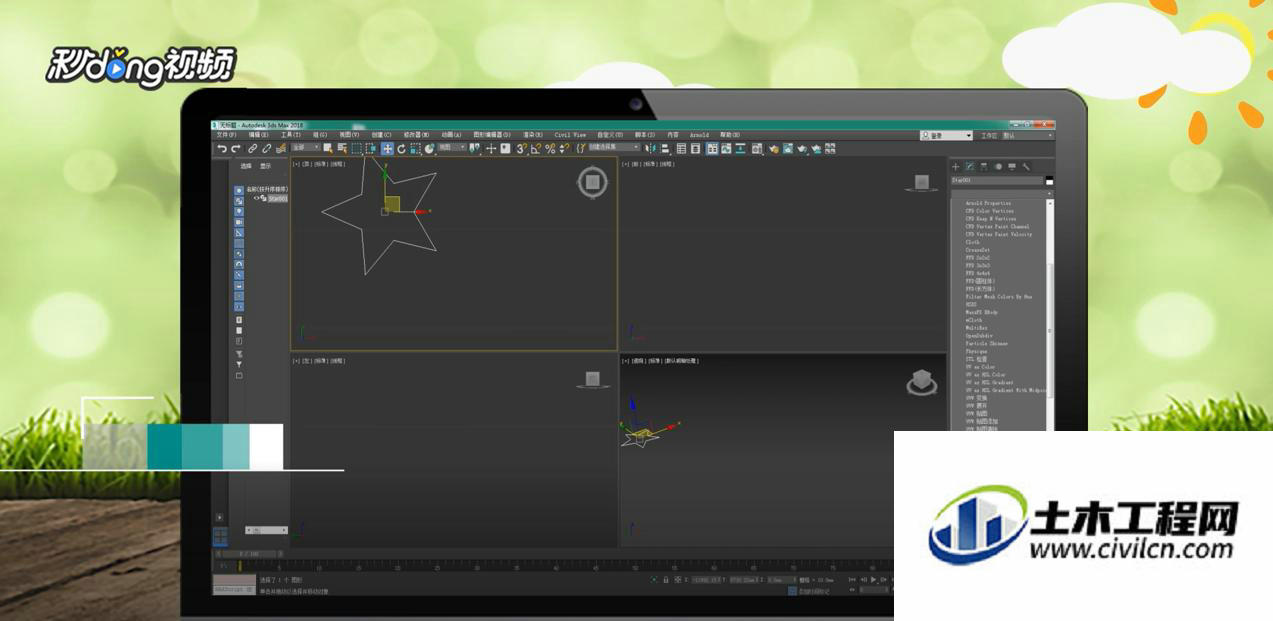Click the Mirror tool icon
This screenshot has height=621, width=1273.
coord(650,148)
